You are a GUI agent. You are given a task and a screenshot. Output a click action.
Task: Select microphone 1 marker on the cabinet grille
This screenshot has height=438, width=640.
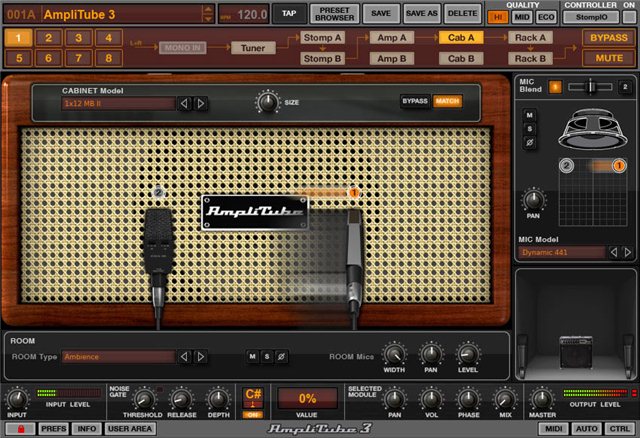pyautogui.click(x=354, y=192)
